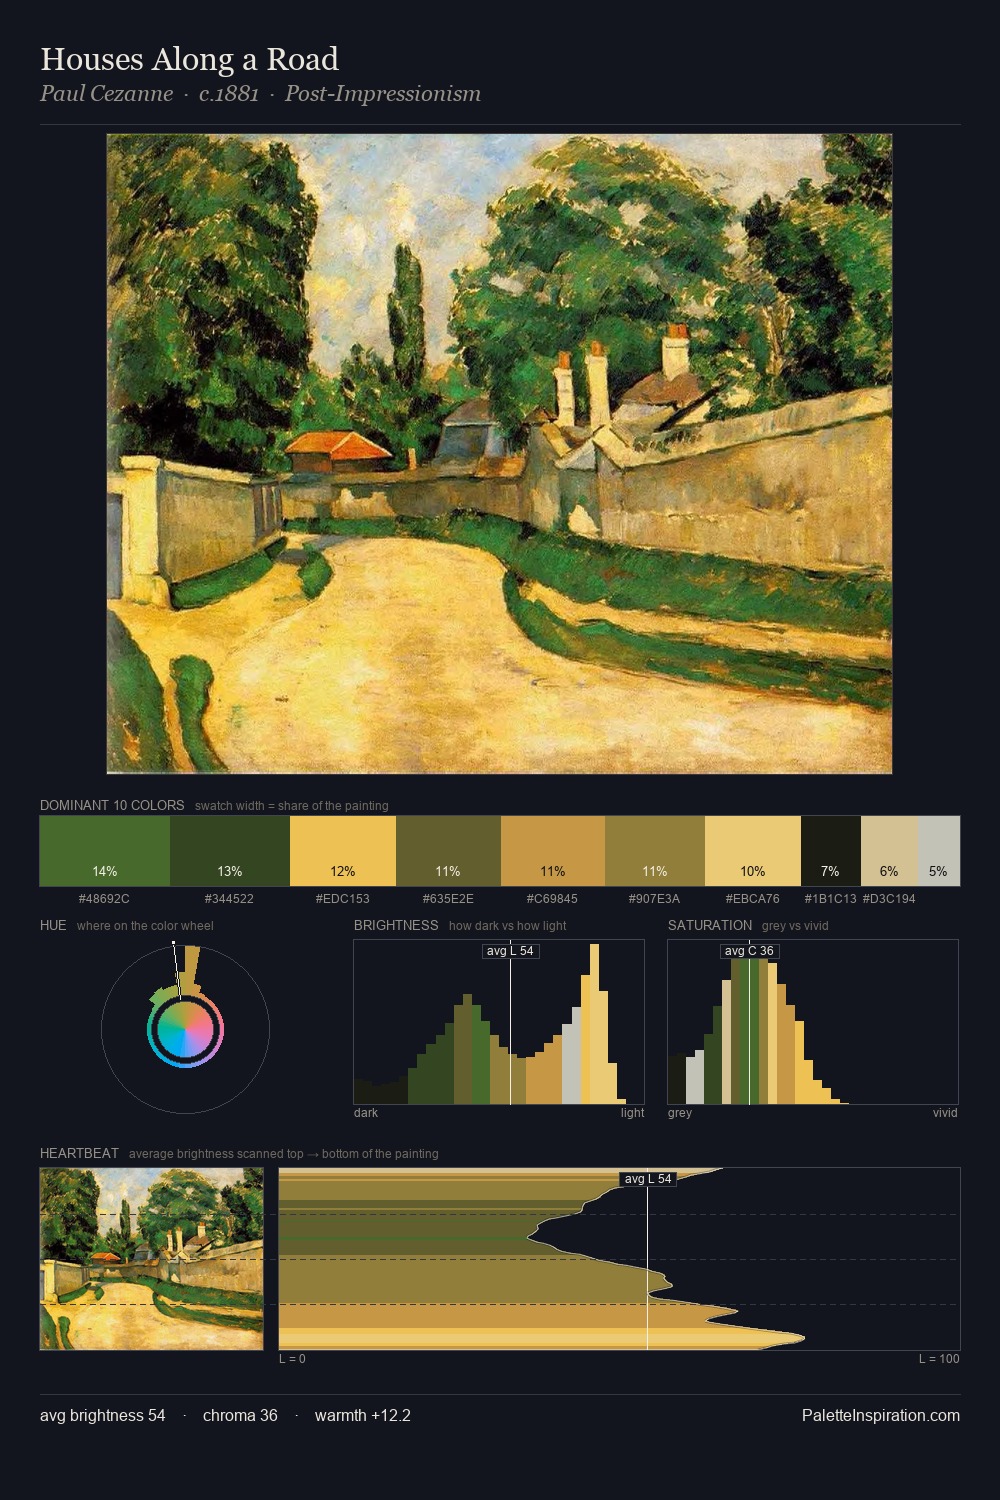Click the 'L = 100' axis label
Viewport: 1000px width, 1500px height.
pos(939,1359)
